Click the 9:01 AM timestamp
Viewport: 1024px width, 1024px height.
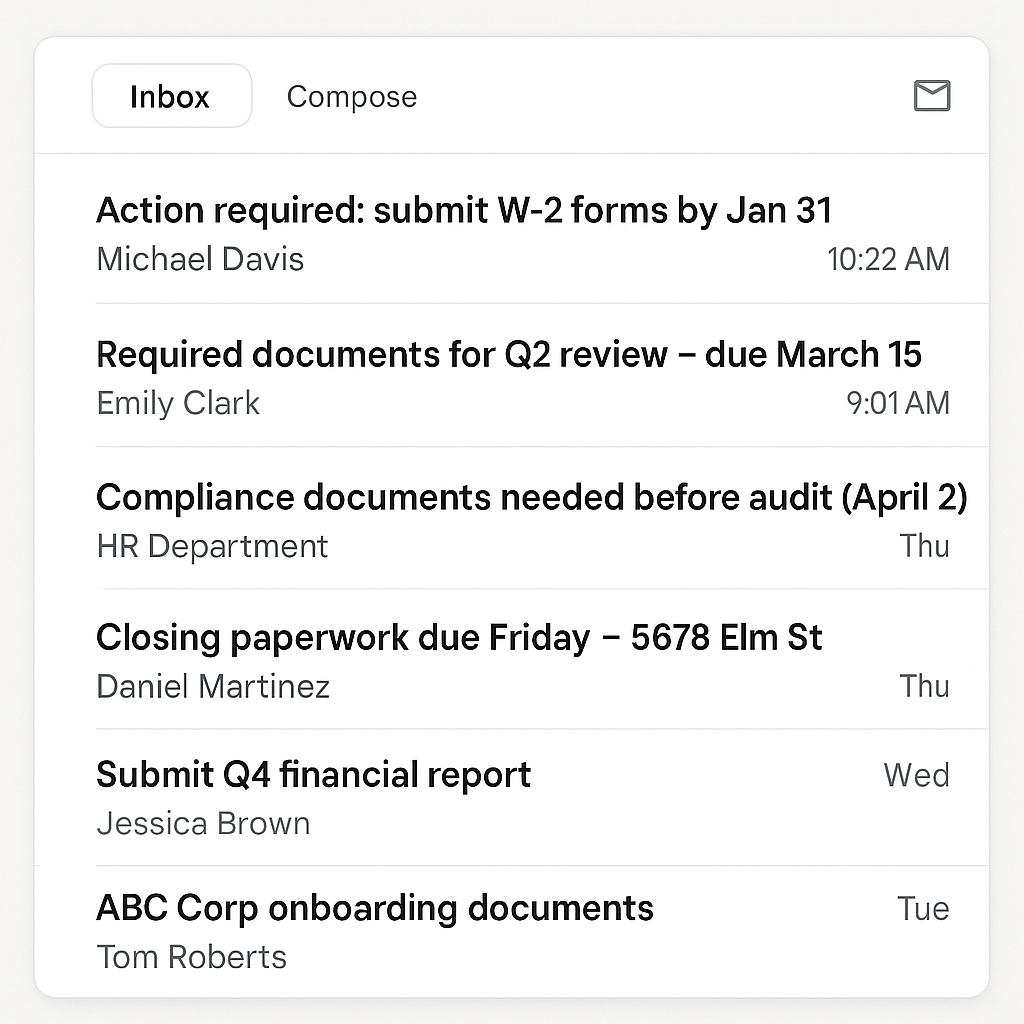click(x=897, y=403)
